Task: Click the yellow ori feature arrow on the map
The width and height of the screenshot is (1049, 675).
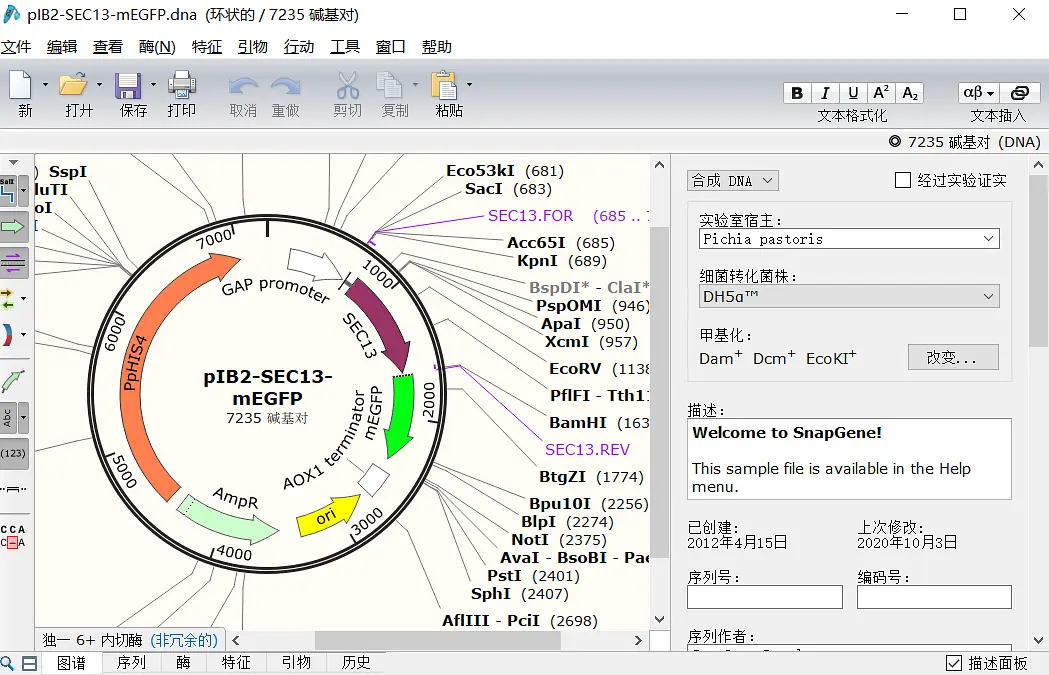Action: coord(327,516)
